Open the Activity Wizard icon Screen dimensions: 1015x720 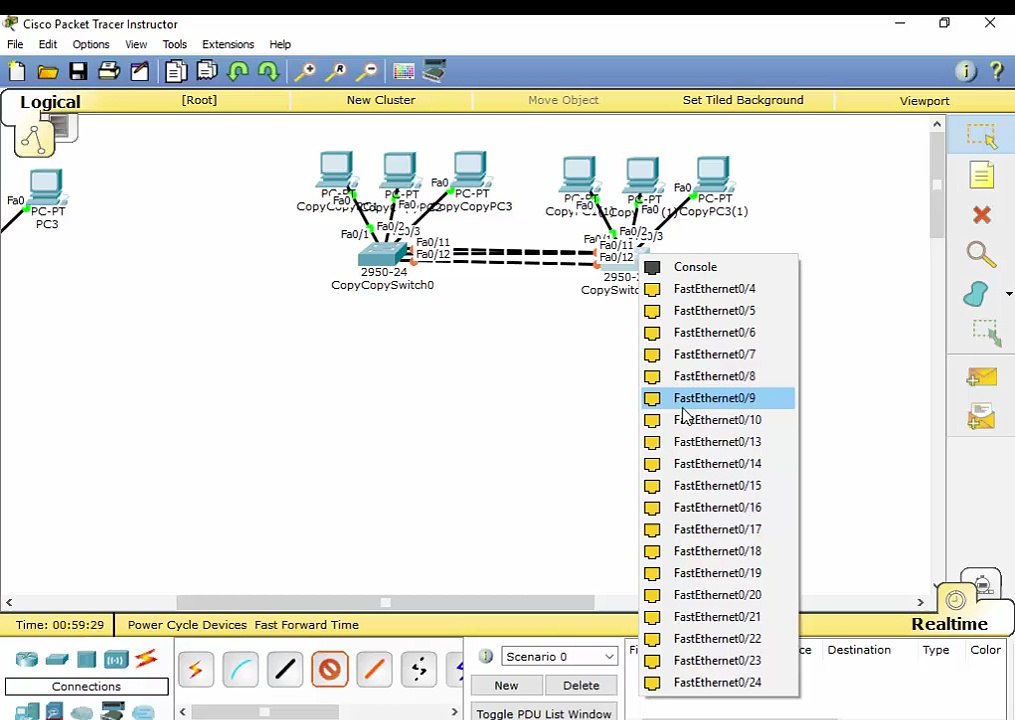140,71
